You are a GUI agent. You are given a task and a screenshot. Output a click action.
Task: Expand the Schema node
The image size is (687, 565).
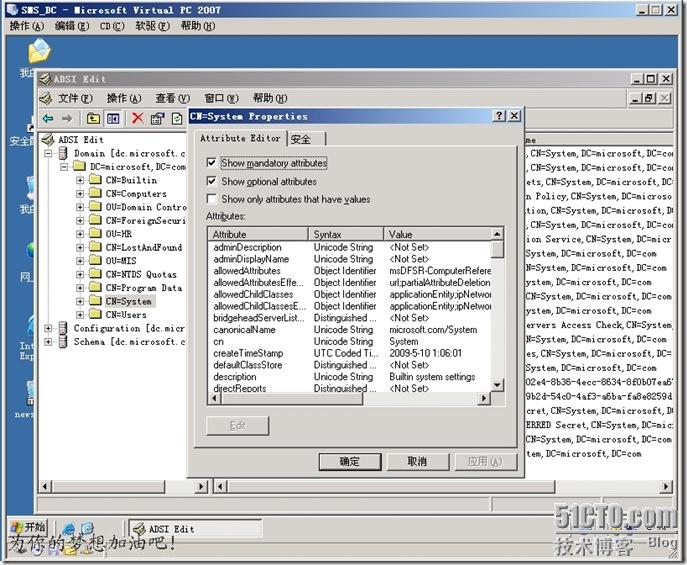click(48, 342)
